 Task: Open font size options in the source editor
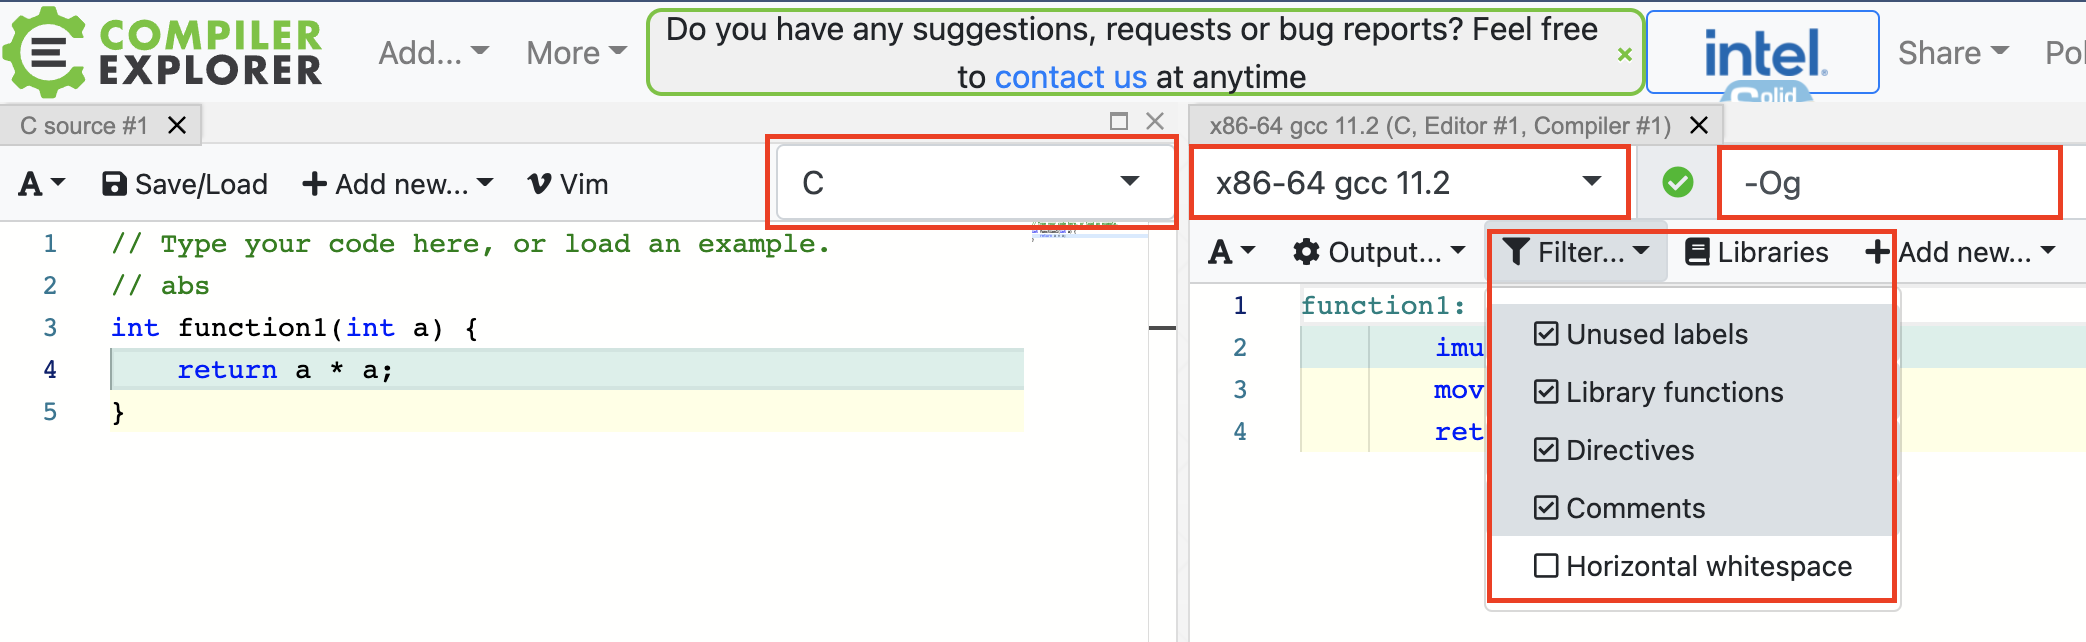tap(40, 183)
